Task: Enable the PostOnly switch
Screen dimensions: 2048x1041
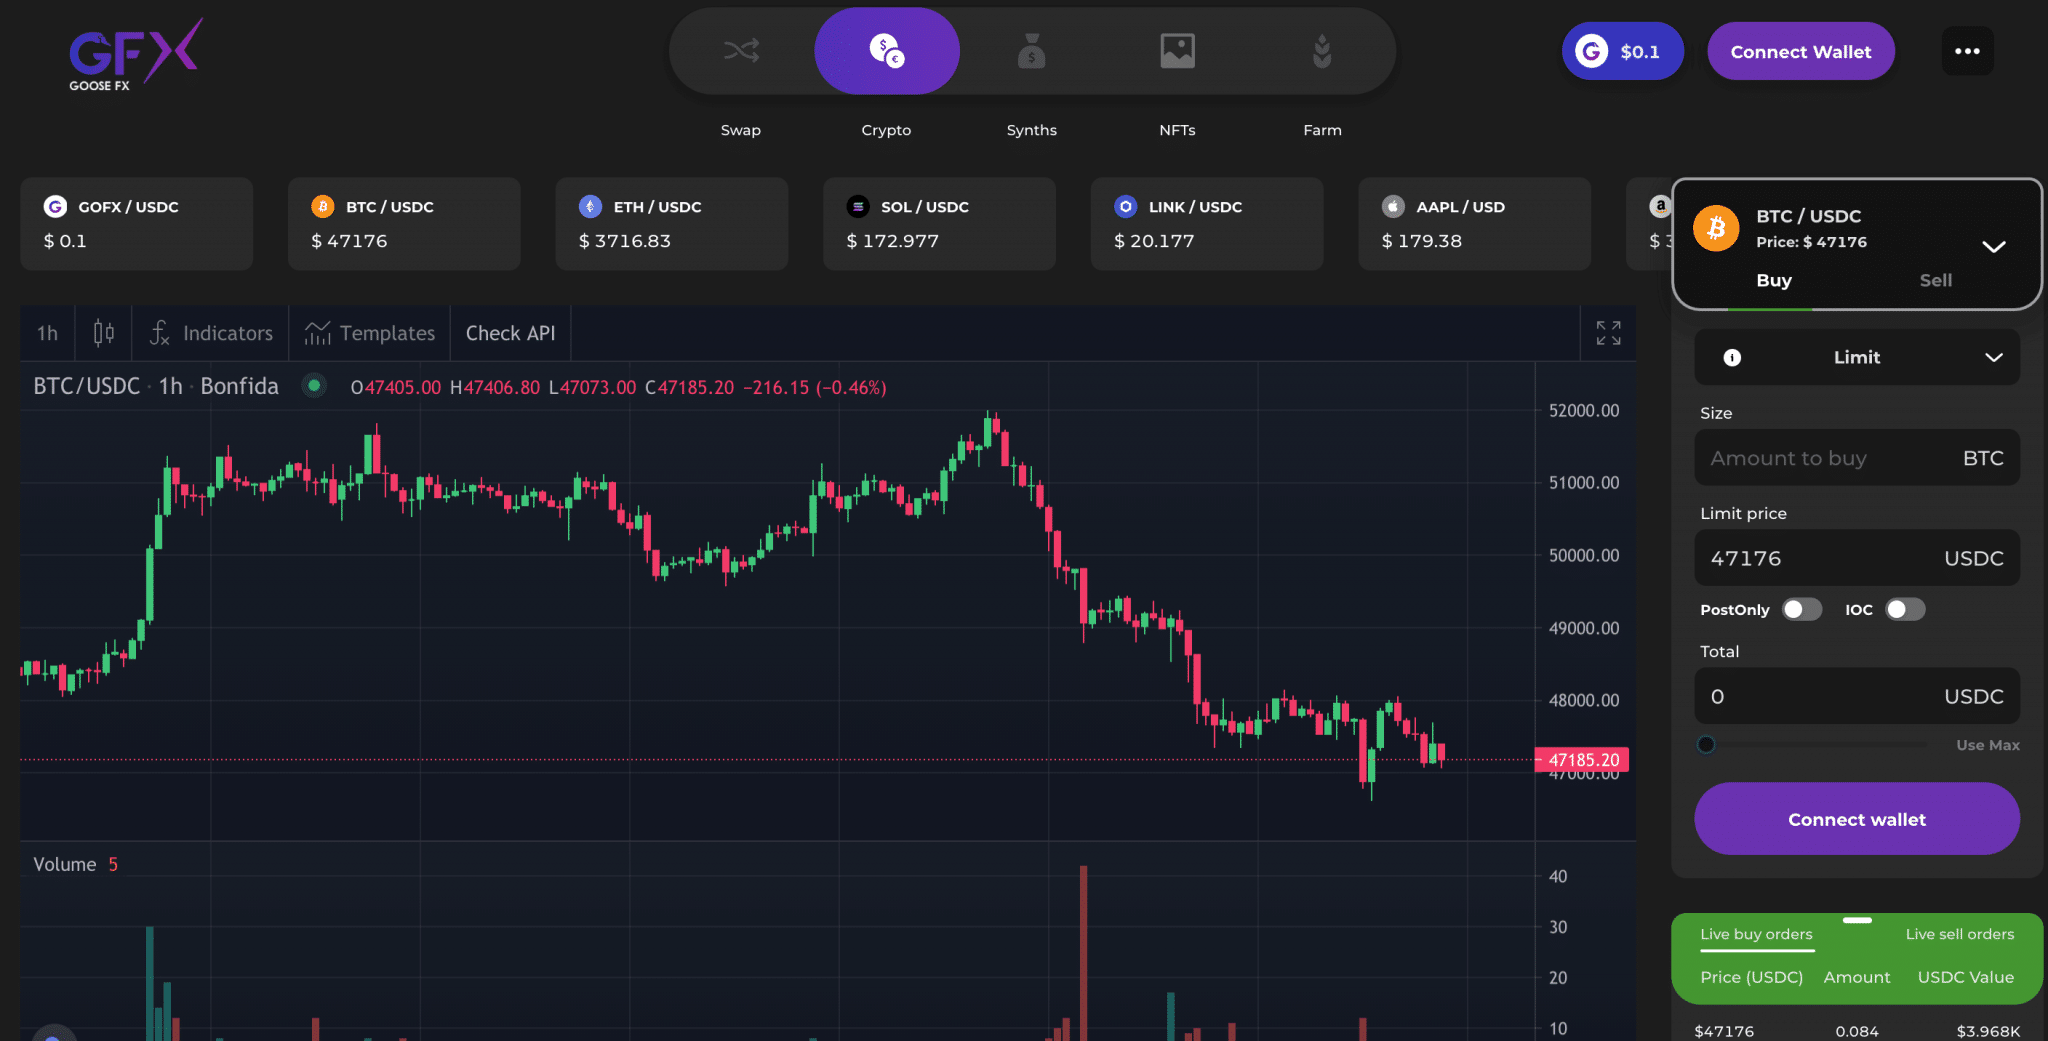Action: (1802, 609)
